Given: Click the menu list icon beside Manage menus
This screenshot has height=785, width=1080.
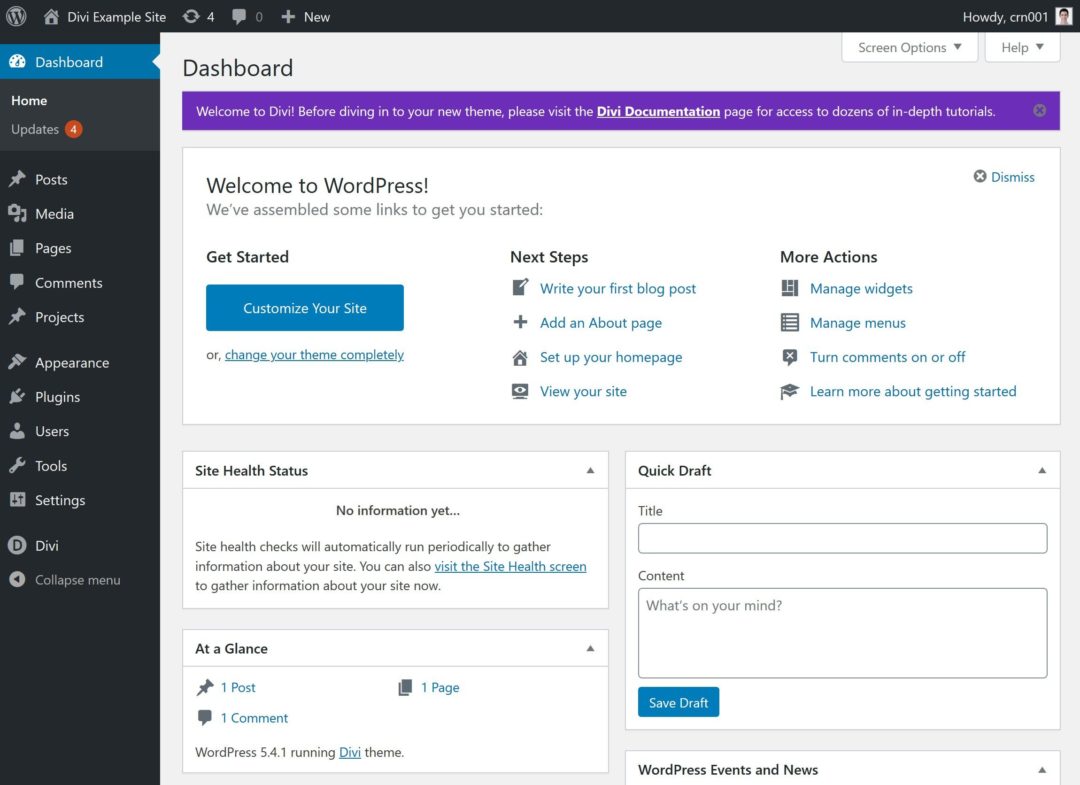Looking at the screenshot, I should point(789,322).
